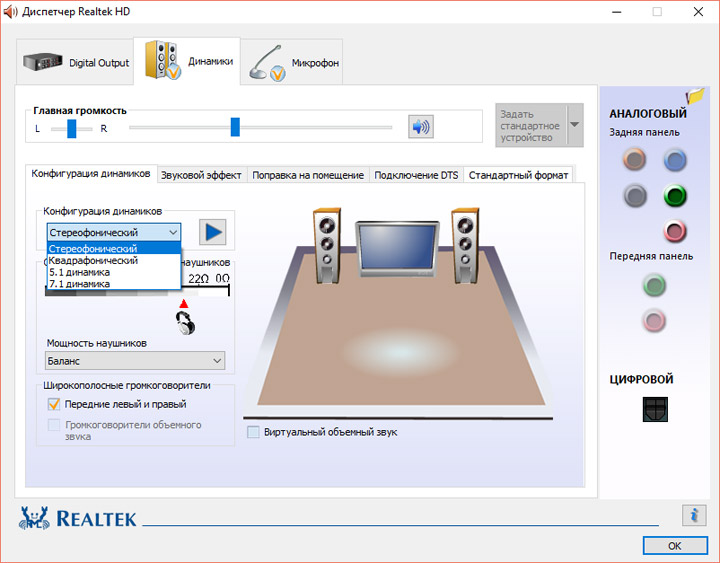Screen dimensions: 720x563
Task: Click the red impedance marker triangle
Action: pos(184,304)
